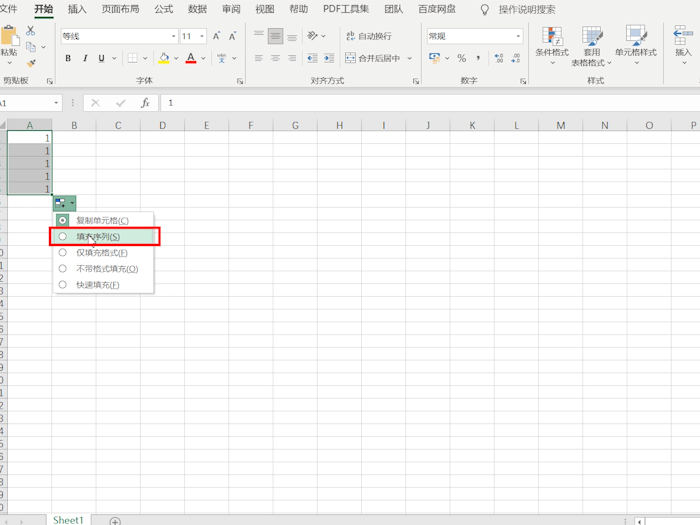The width and height of the screenshot is (700, 525).
Task: Open the font name dropdown
Action: (173, 36)
